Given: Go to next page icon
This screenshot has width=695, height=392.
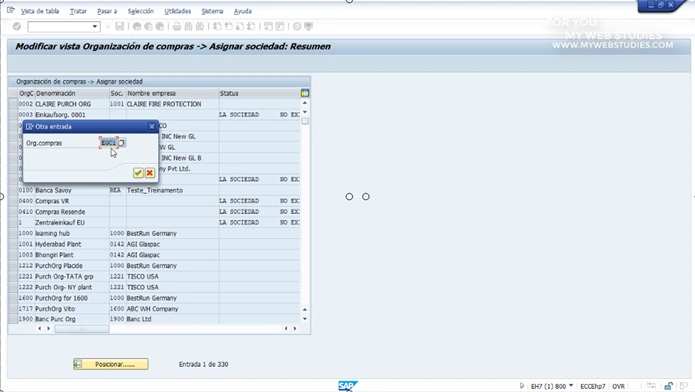Looking at the screenshot, I should pyautogui.click(x=240, y=27).
